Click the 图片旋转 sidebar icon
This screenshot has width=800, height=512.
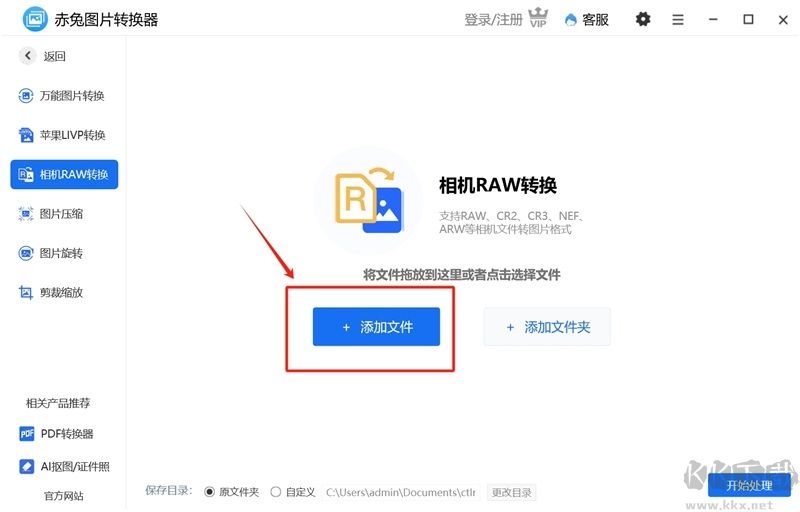click(26, 253)
